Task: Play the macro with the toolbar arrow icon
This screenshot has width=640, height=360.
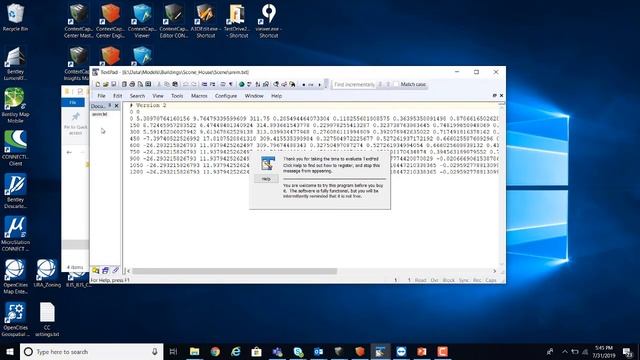Action: (320, 84)
